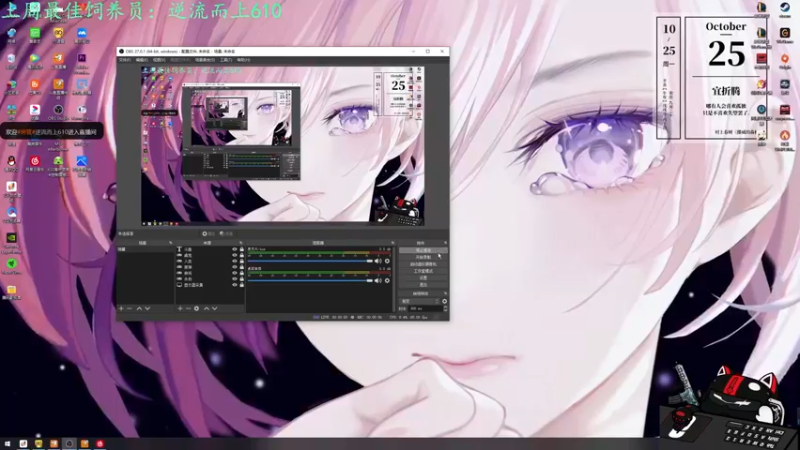Select the 显示器采集 source row
Image resolution: width=800 pixels, height=450 pixels.
tap(210, 285)
